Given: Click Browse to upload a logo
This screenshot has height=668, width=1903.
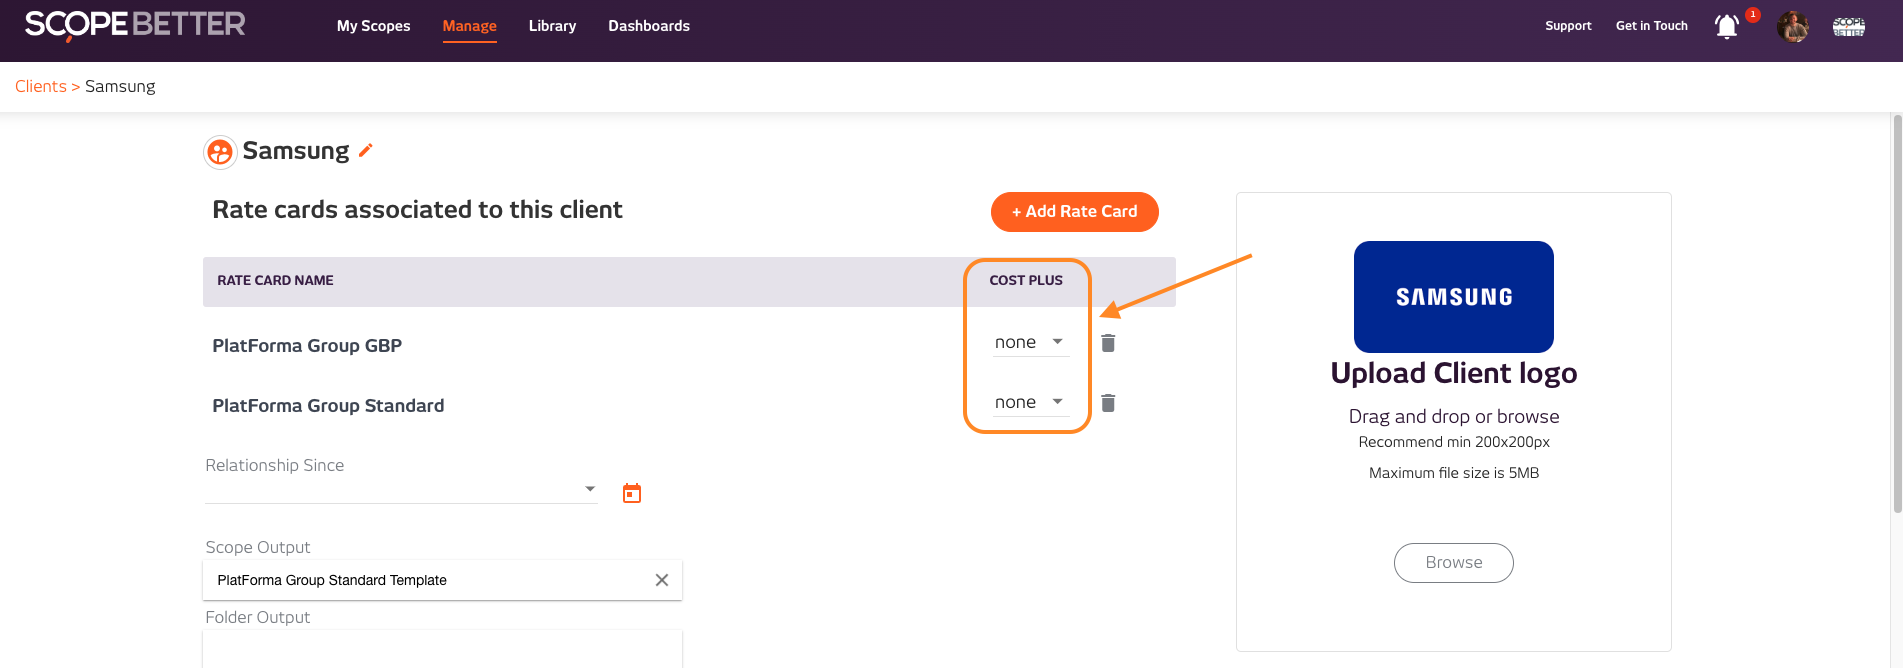Looking at the screenshot, I should [x=1453, y=562].
